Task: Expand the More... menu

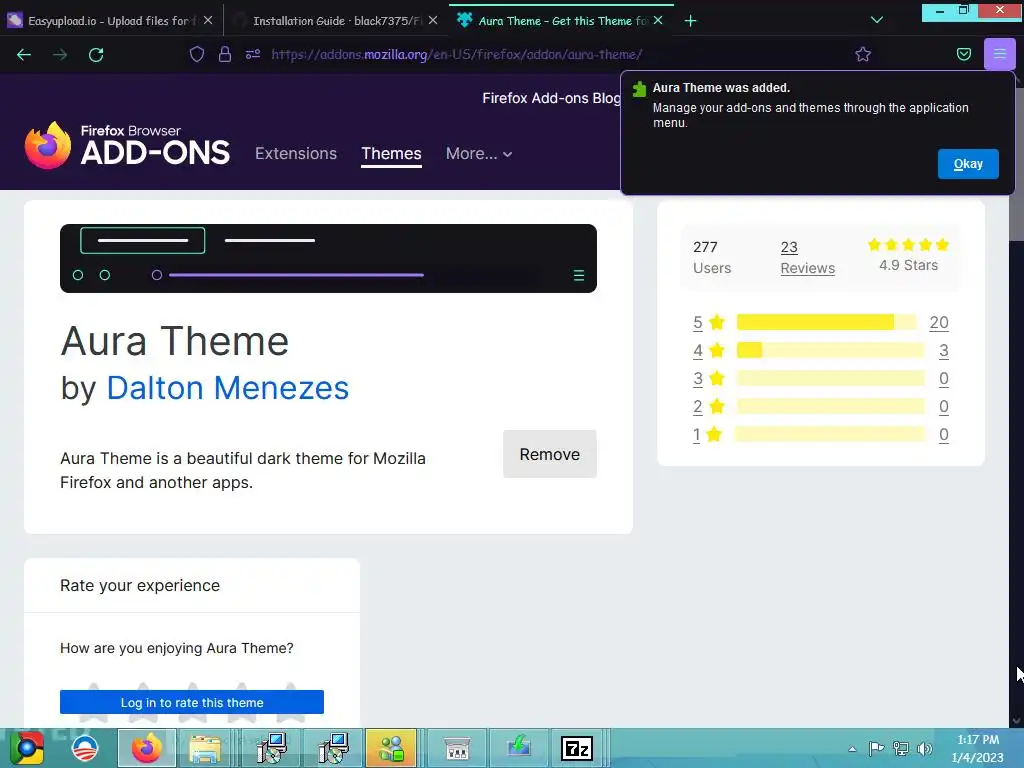Action: 479,153
